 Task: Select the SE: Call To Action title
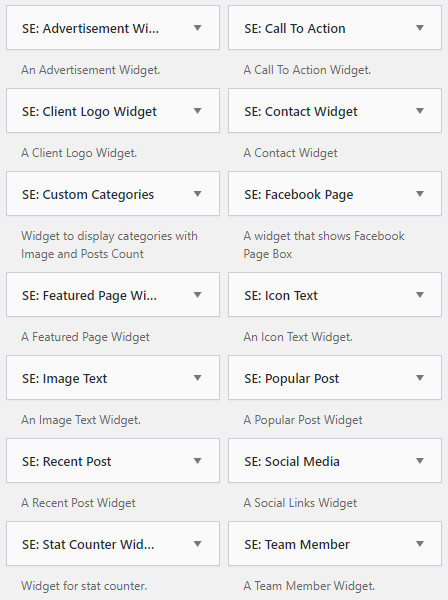[295, 28]
